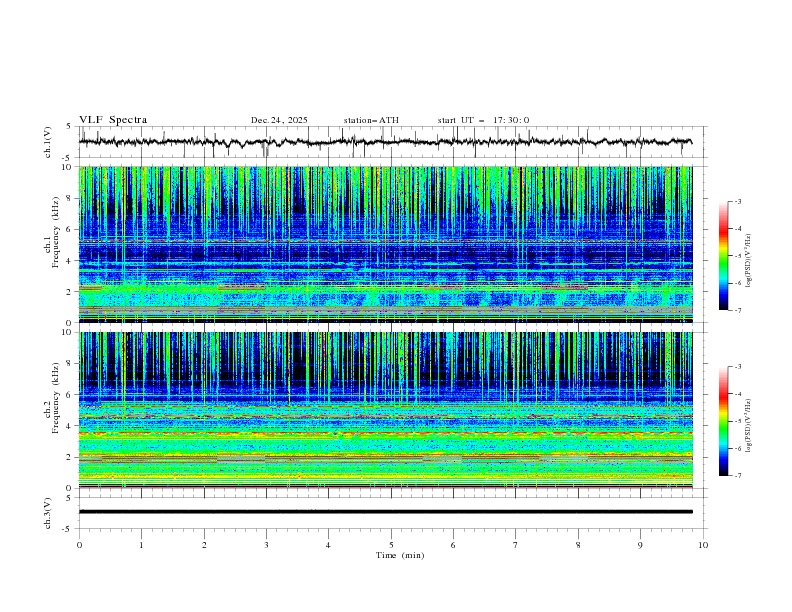Click the ch.1 colorbar legend
Viewport: 792px width, 612px height.
click(x=723, y=256)
